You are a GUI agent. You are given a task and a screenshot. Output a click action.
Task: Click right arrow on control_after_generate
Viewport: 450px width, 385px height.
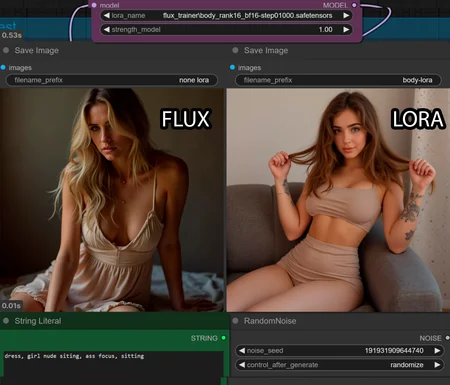(437, 365)
